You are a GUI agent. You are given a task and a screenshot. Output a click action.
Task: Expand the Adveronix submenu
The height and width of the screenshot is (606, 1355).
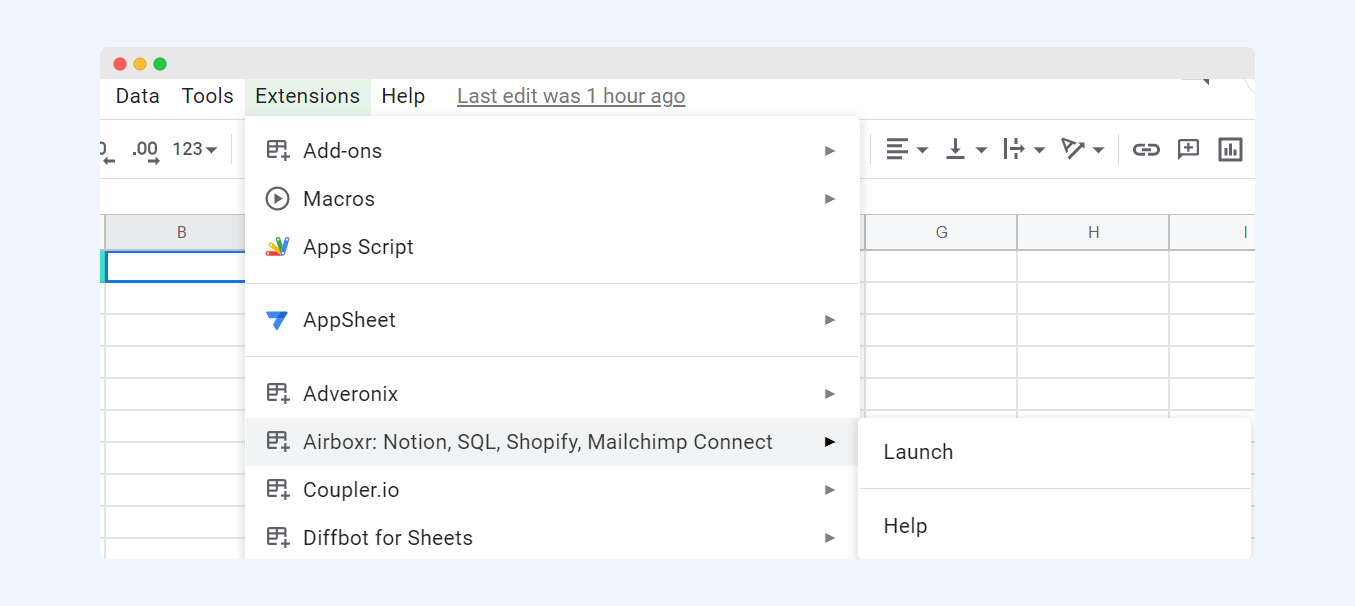point(552,394)
